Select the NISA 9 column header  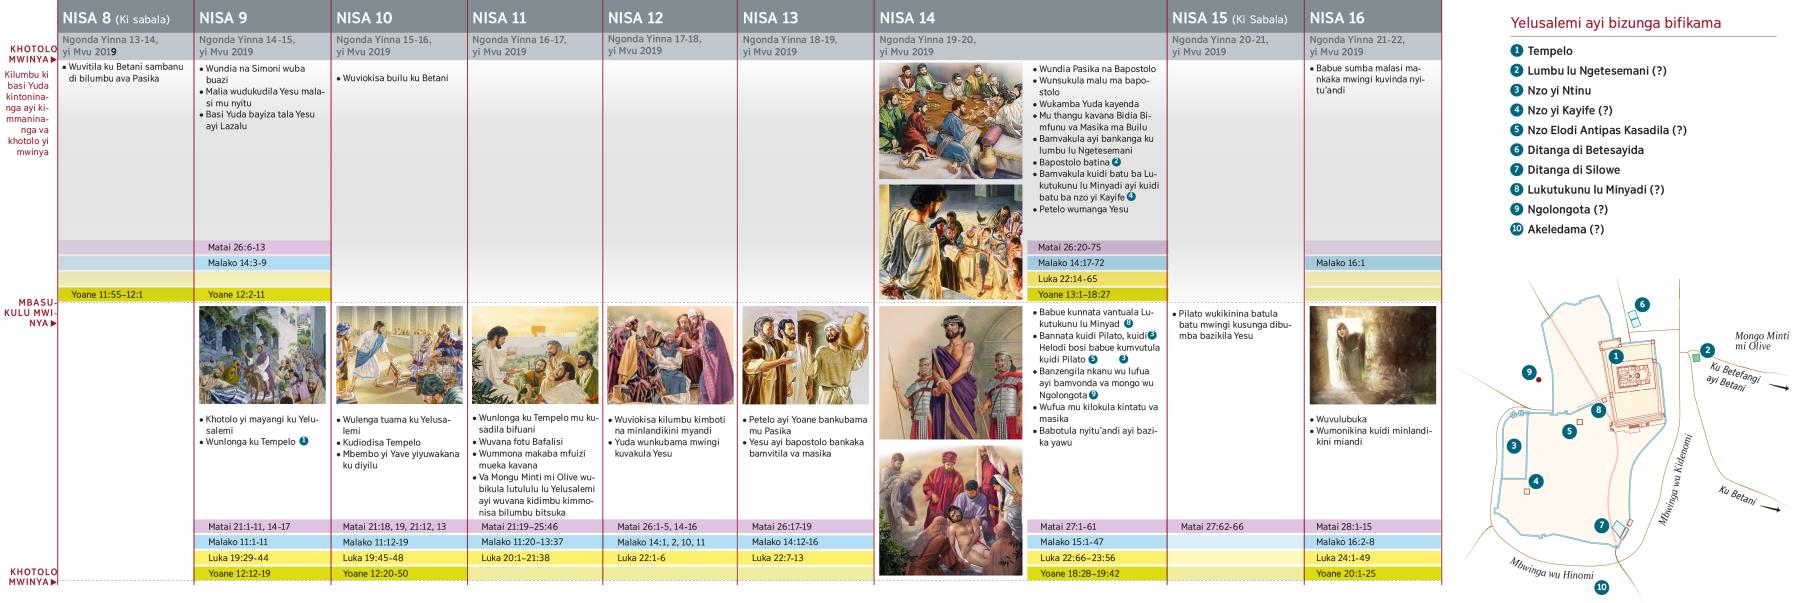(x=260, y=17)
